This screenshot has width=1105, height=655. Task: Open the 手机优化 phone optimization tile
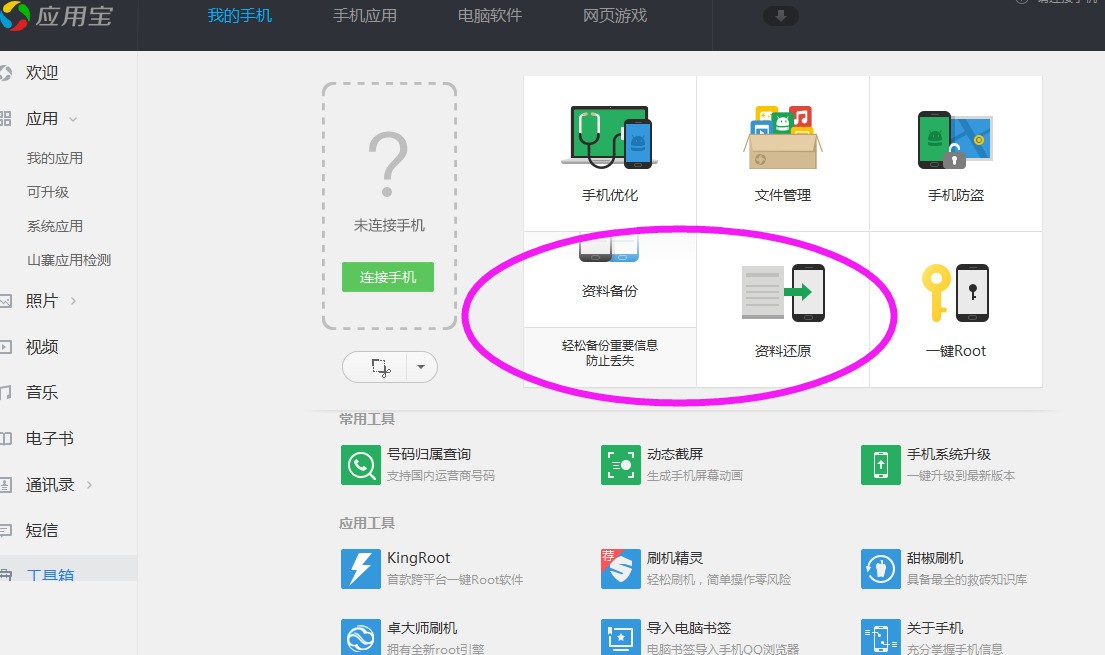pos(610,153)
